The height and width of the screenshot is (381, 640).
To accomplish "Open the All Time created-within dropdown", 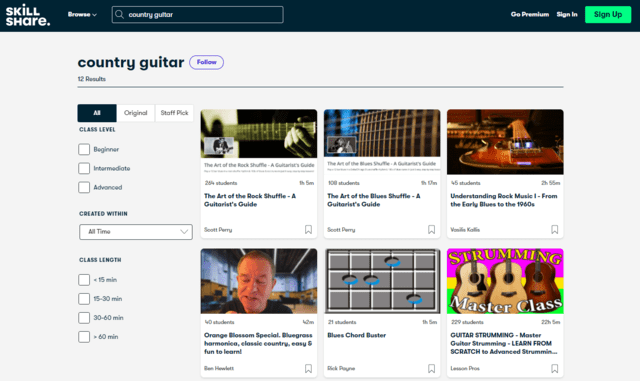I will coord(136,232).
